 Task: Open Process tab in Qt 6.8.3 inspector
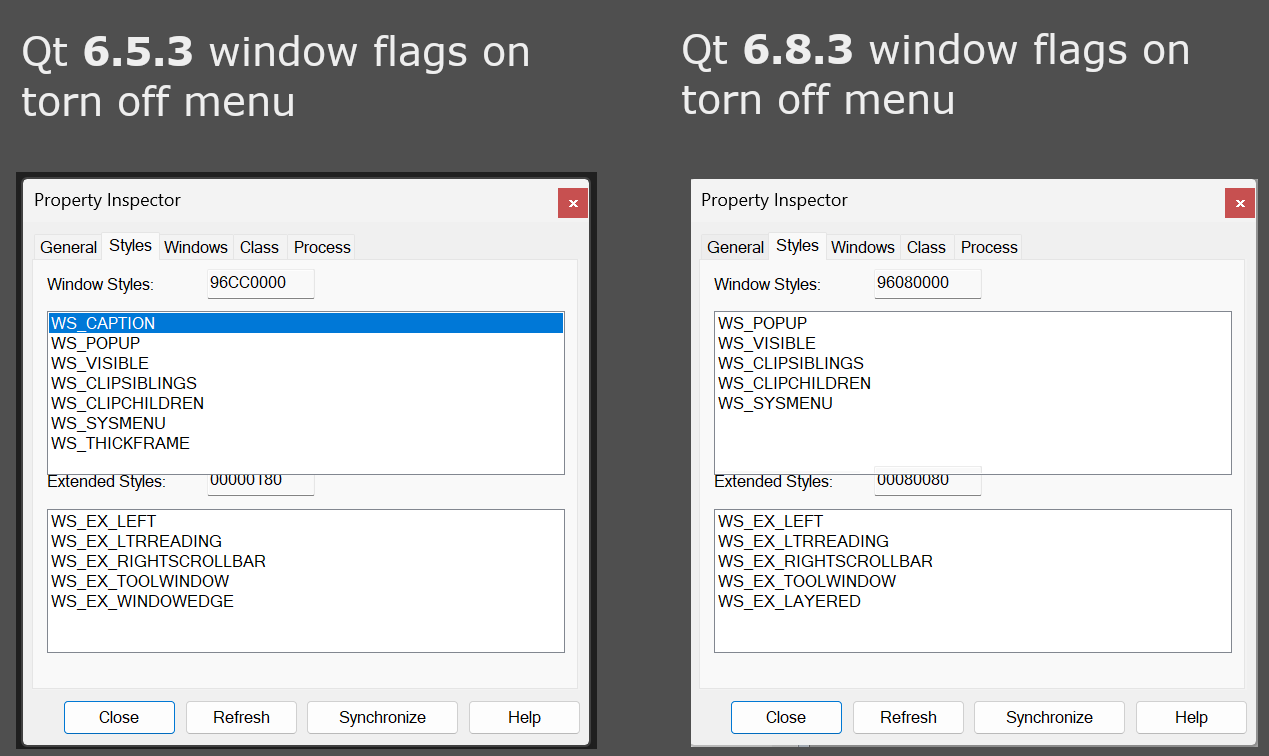(x=989, y=247)
